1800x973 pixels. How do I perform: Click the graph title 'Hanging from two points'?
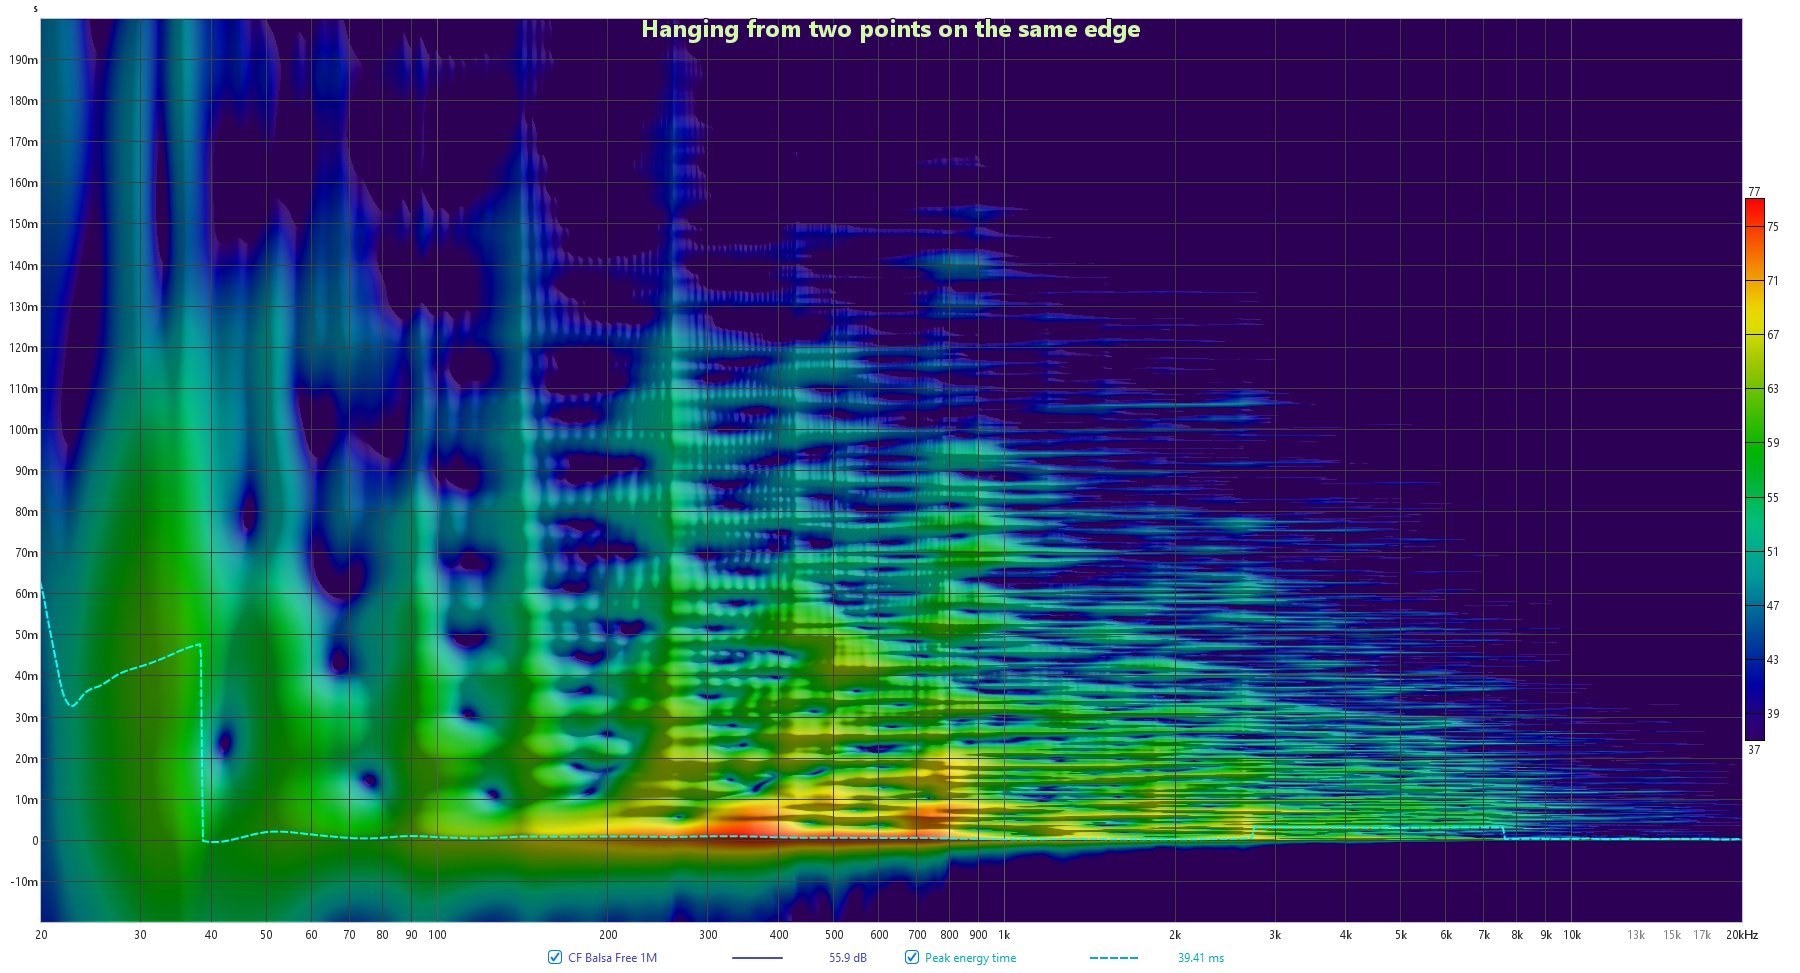tap(890, 29)
